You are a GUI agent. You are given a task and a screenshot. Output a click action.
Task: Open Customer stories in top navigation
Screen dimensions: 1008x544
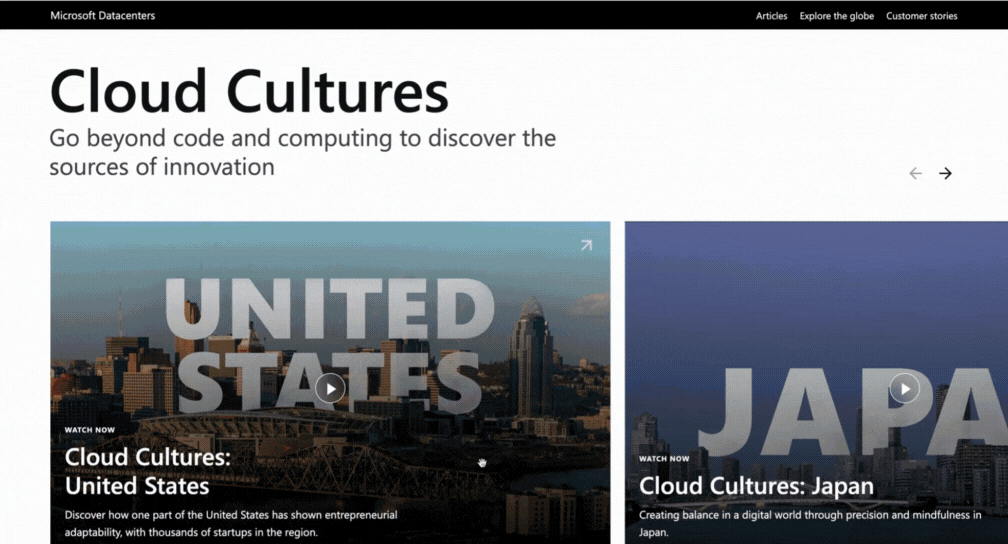click(921, 16)
